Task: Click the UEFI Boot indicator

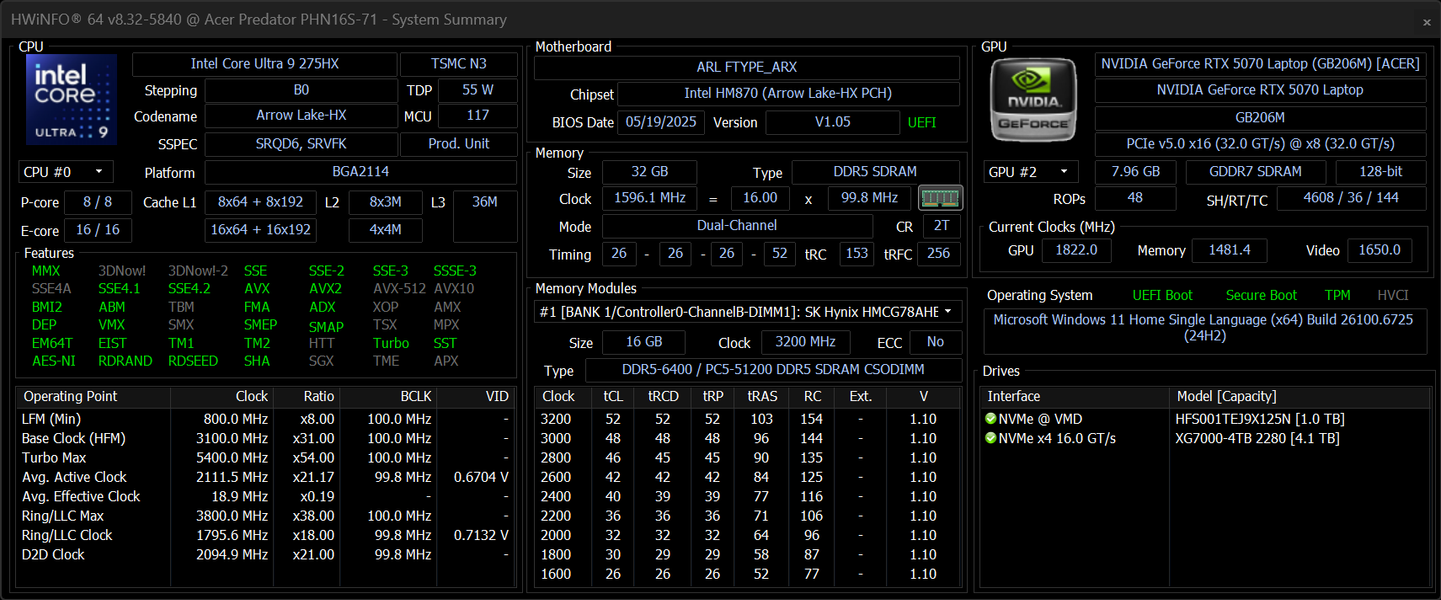Action: [1162, 295]
